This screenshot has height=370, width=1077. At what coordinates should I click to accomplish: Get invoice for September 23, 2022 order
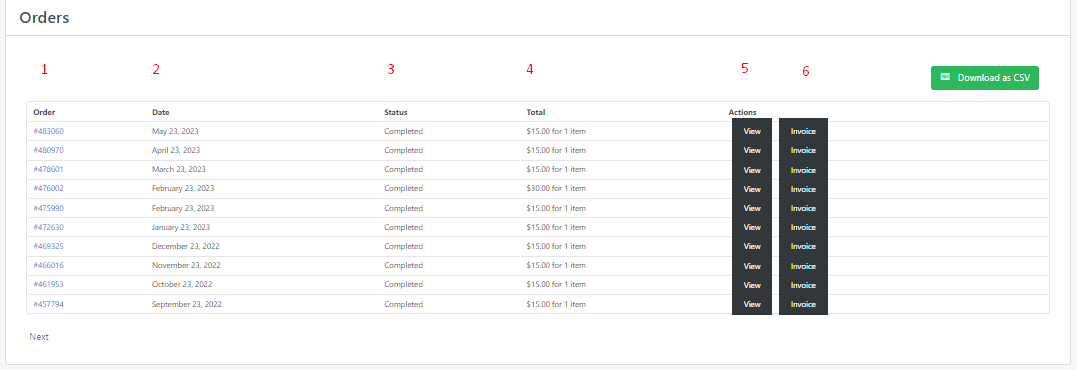(803, 304)
